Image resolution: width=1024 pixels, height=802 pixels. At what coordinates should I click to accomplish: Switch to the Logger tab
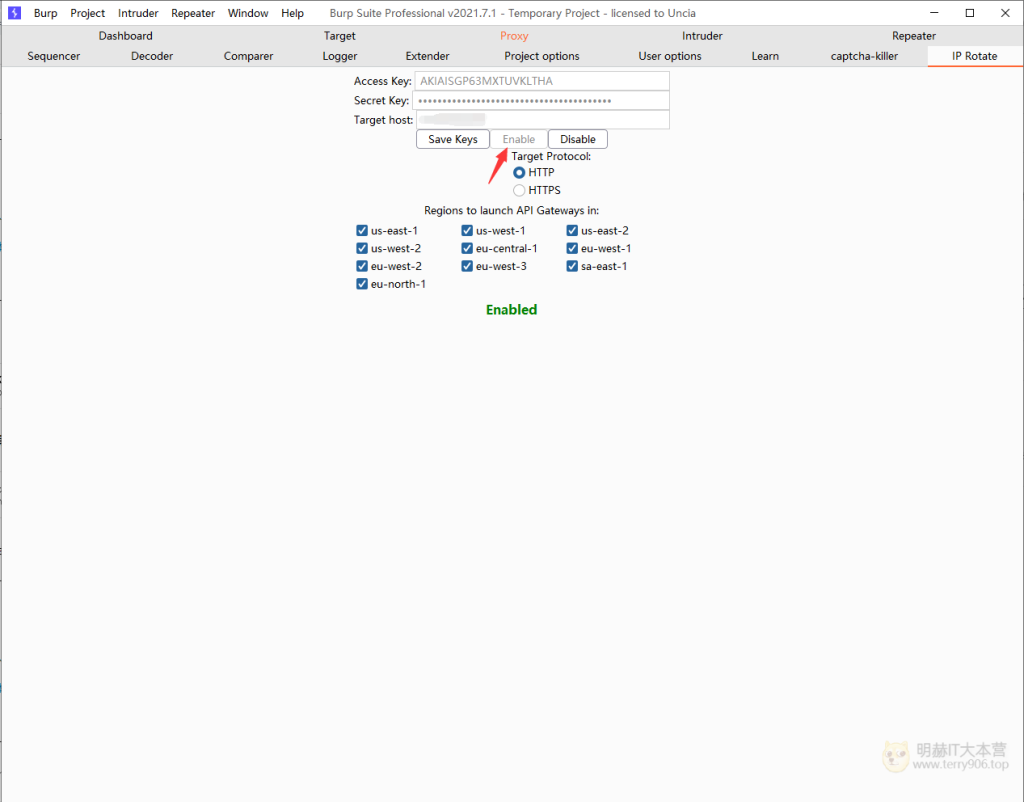tap(340, 56)
